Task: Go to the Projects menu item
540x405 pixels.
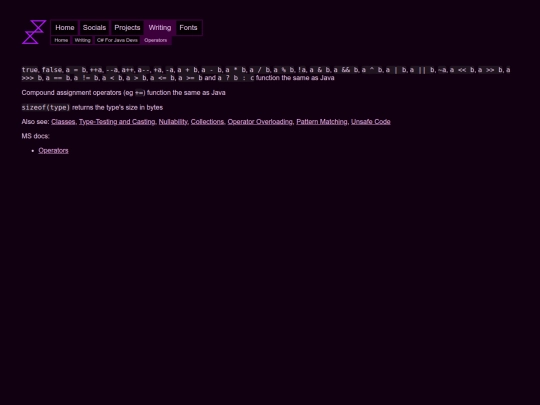Action: coord(127,28)
